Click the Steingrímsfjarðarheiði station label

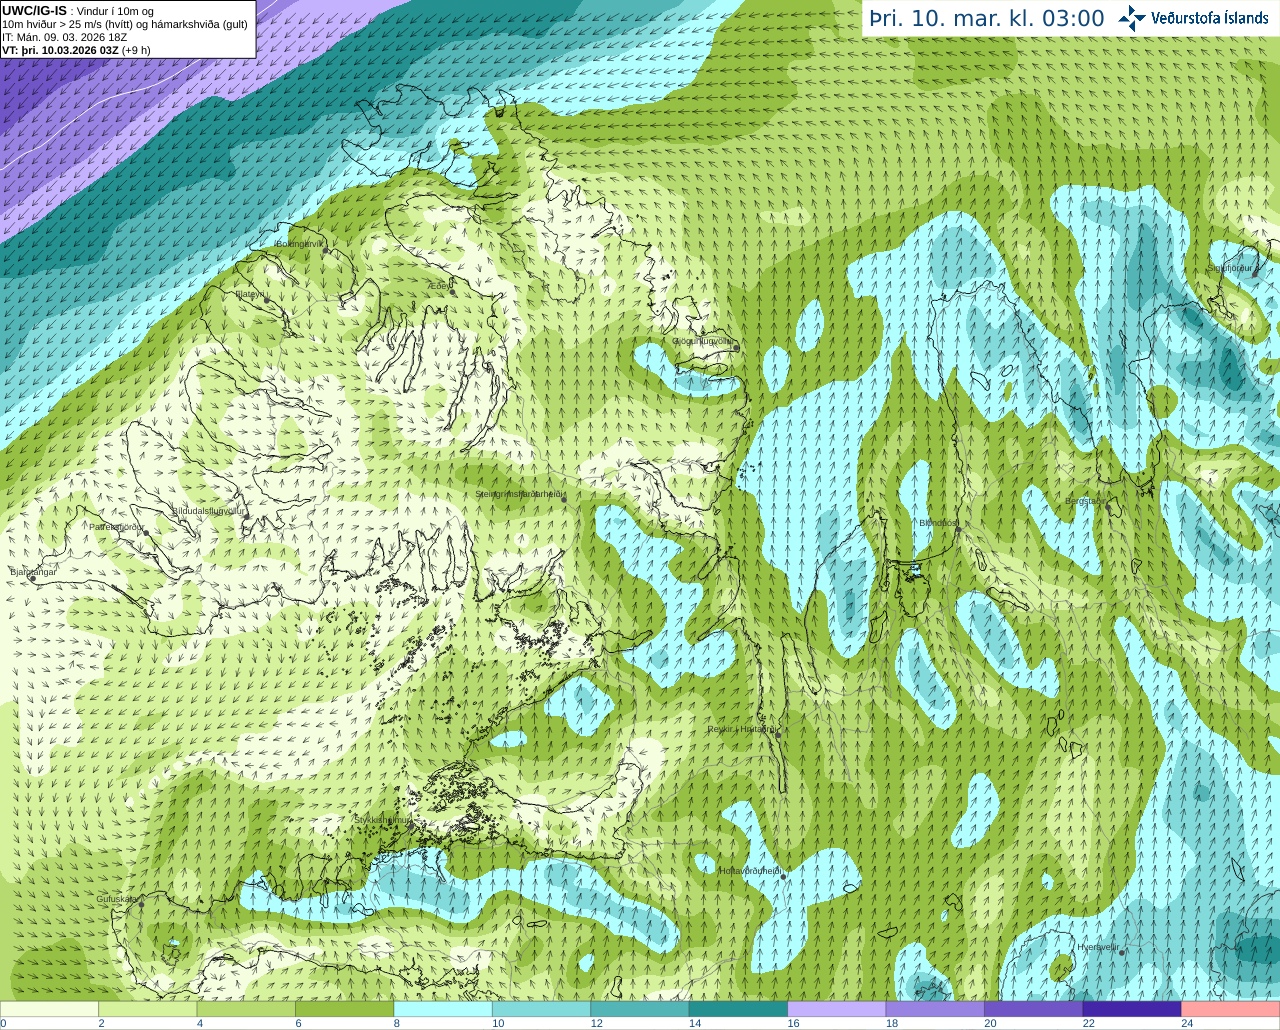pyautogui.click(x=518, y=494)
